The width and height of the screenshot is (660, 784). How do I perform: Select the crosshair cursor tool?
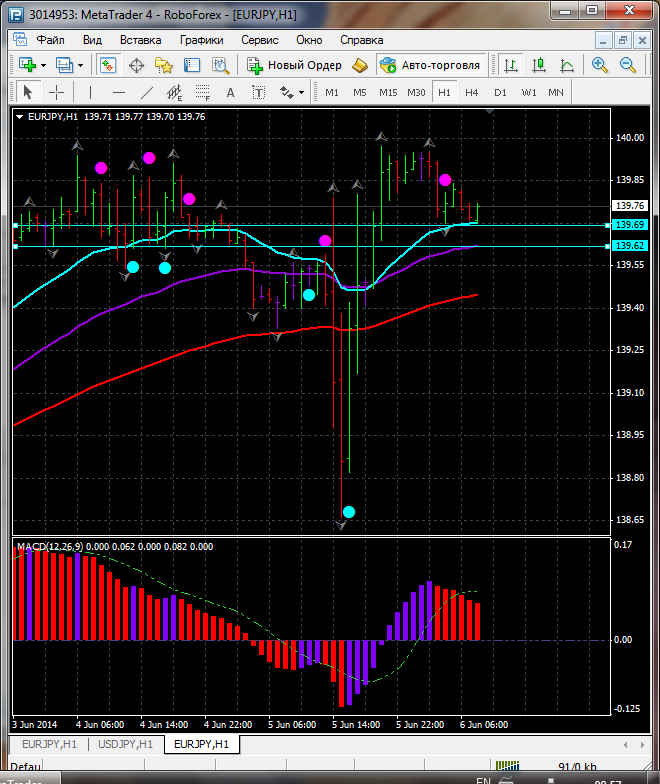tap(57, 92)
